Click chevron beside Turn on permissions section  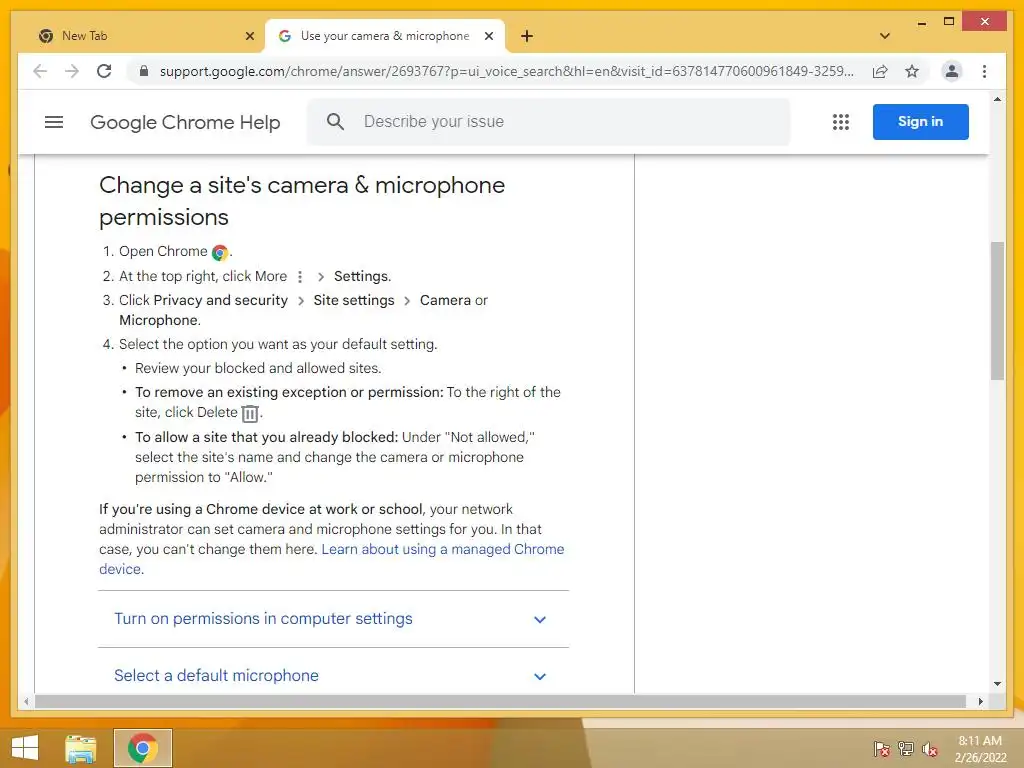point(539,619)
